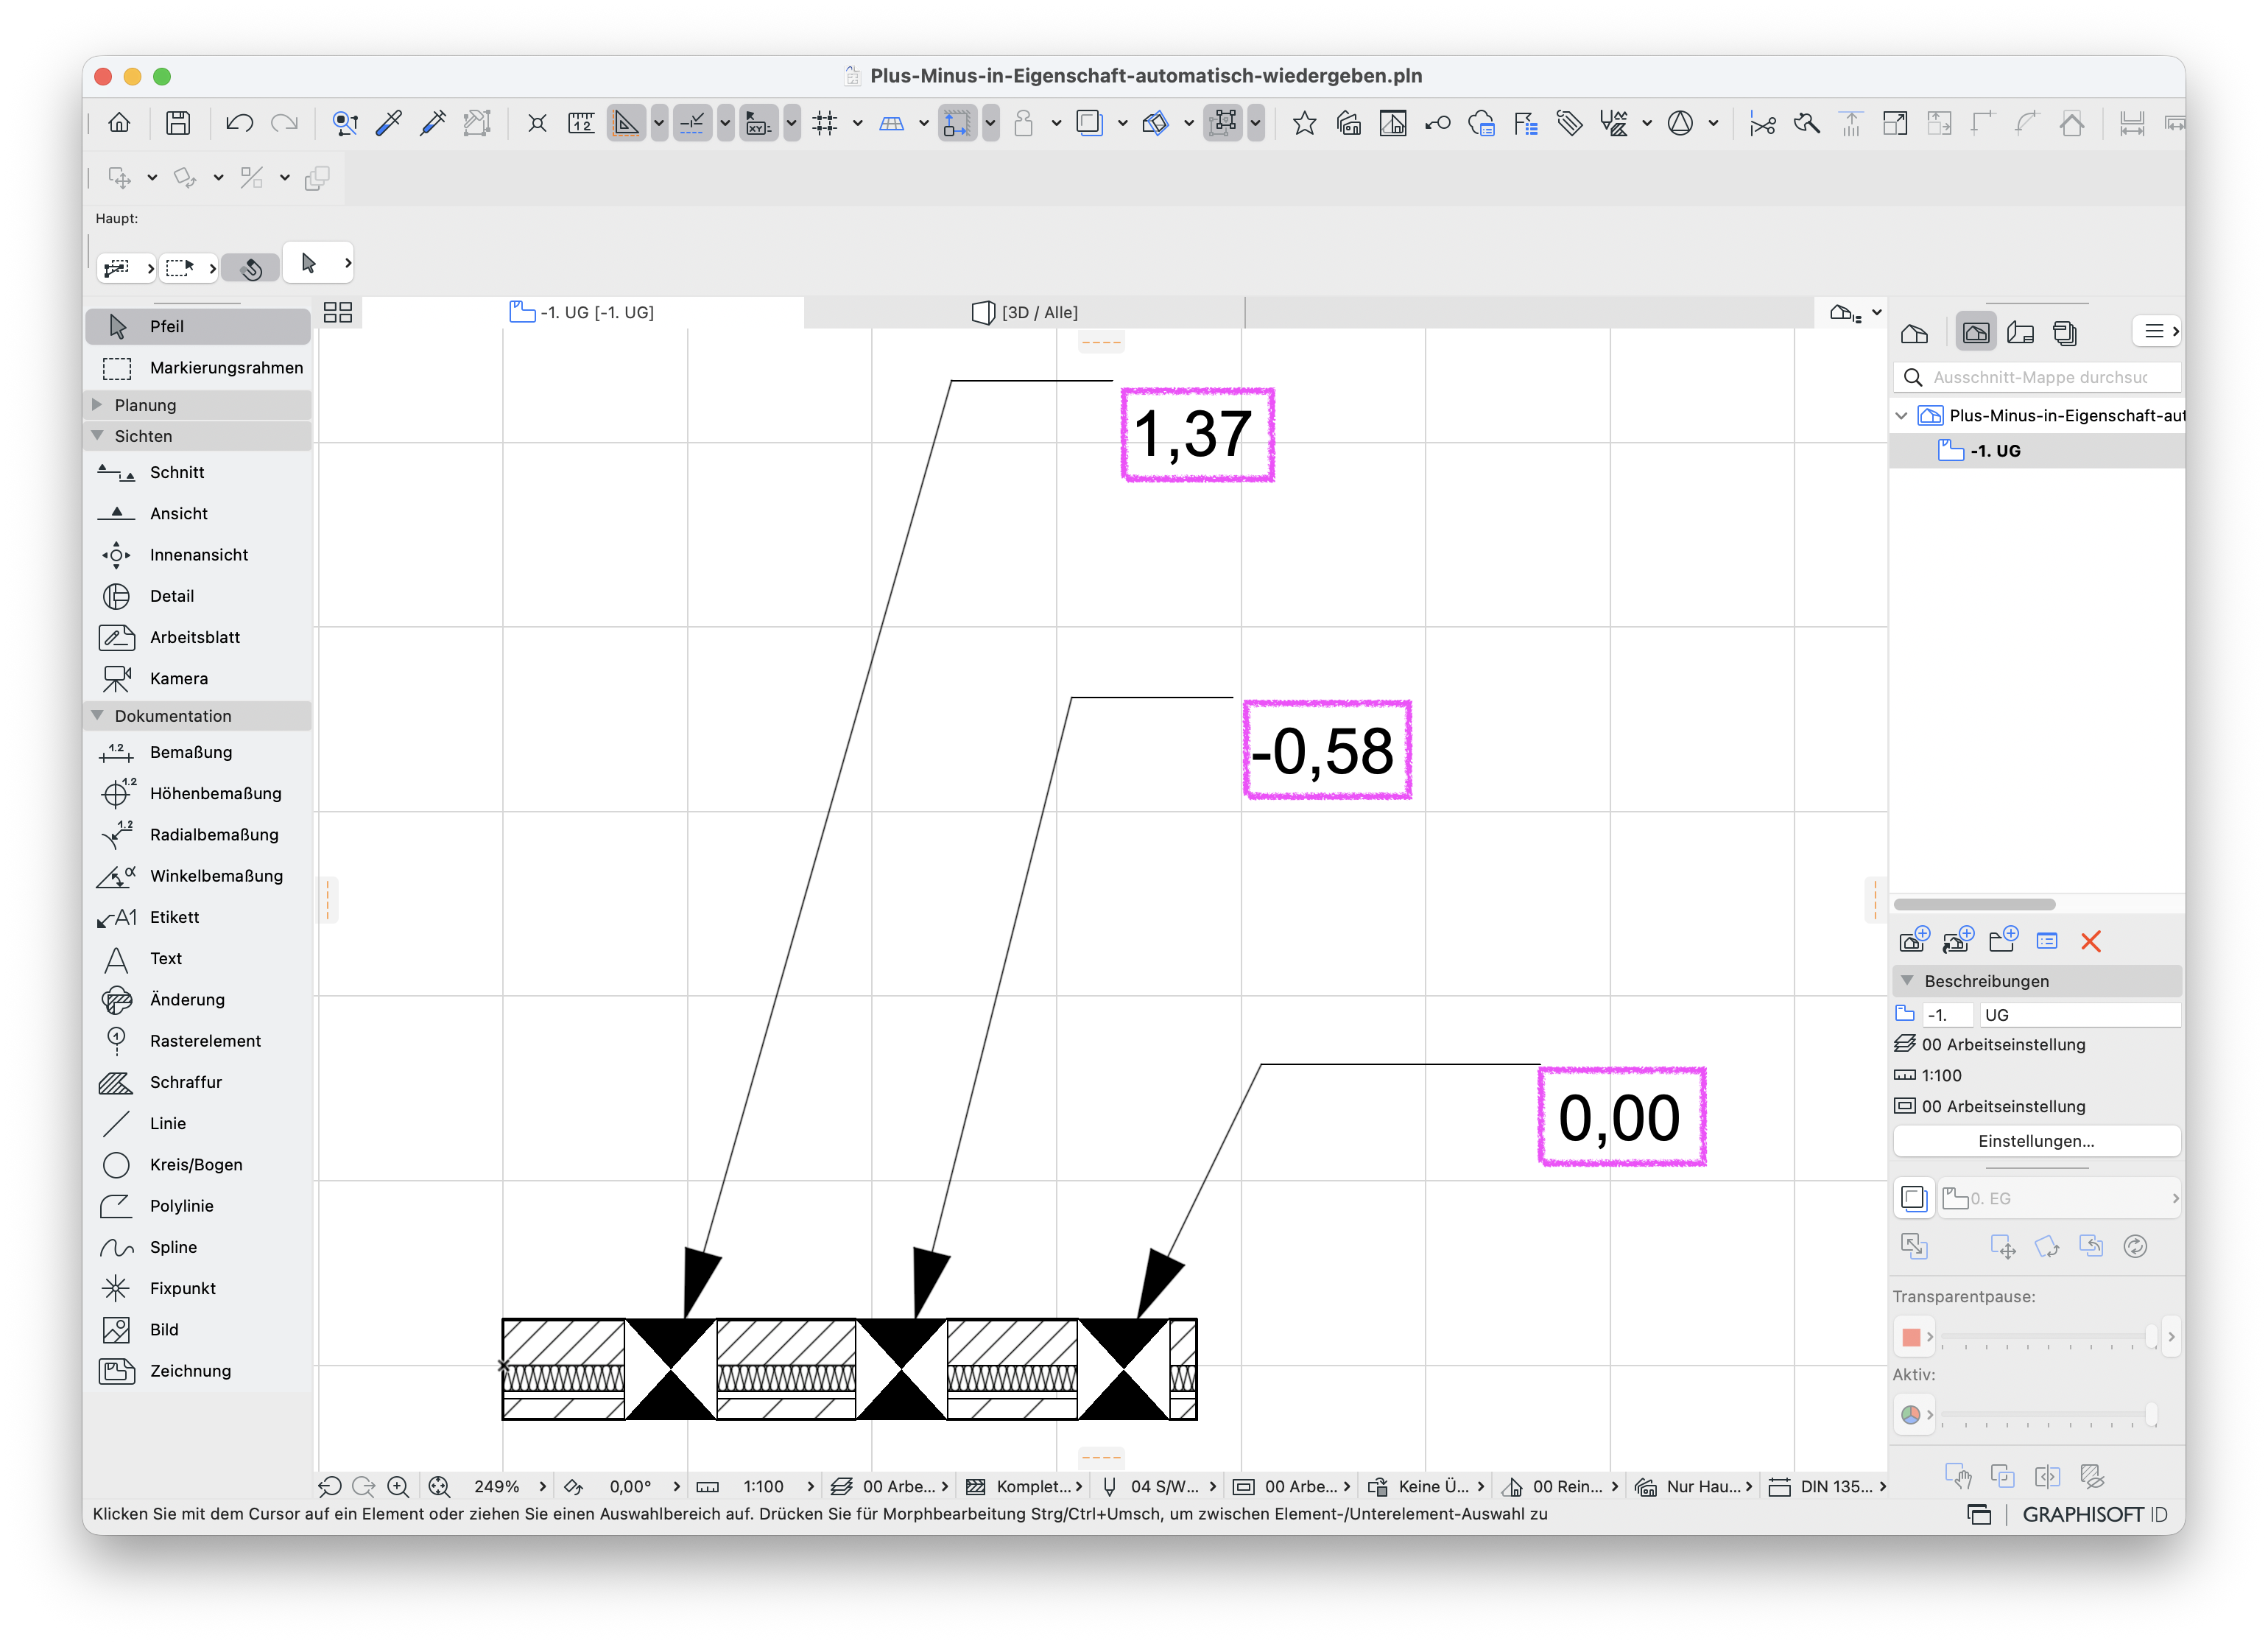Open the 249% zoom level menu
The image size is (2268, 1644).
[x=510, y=1487]
